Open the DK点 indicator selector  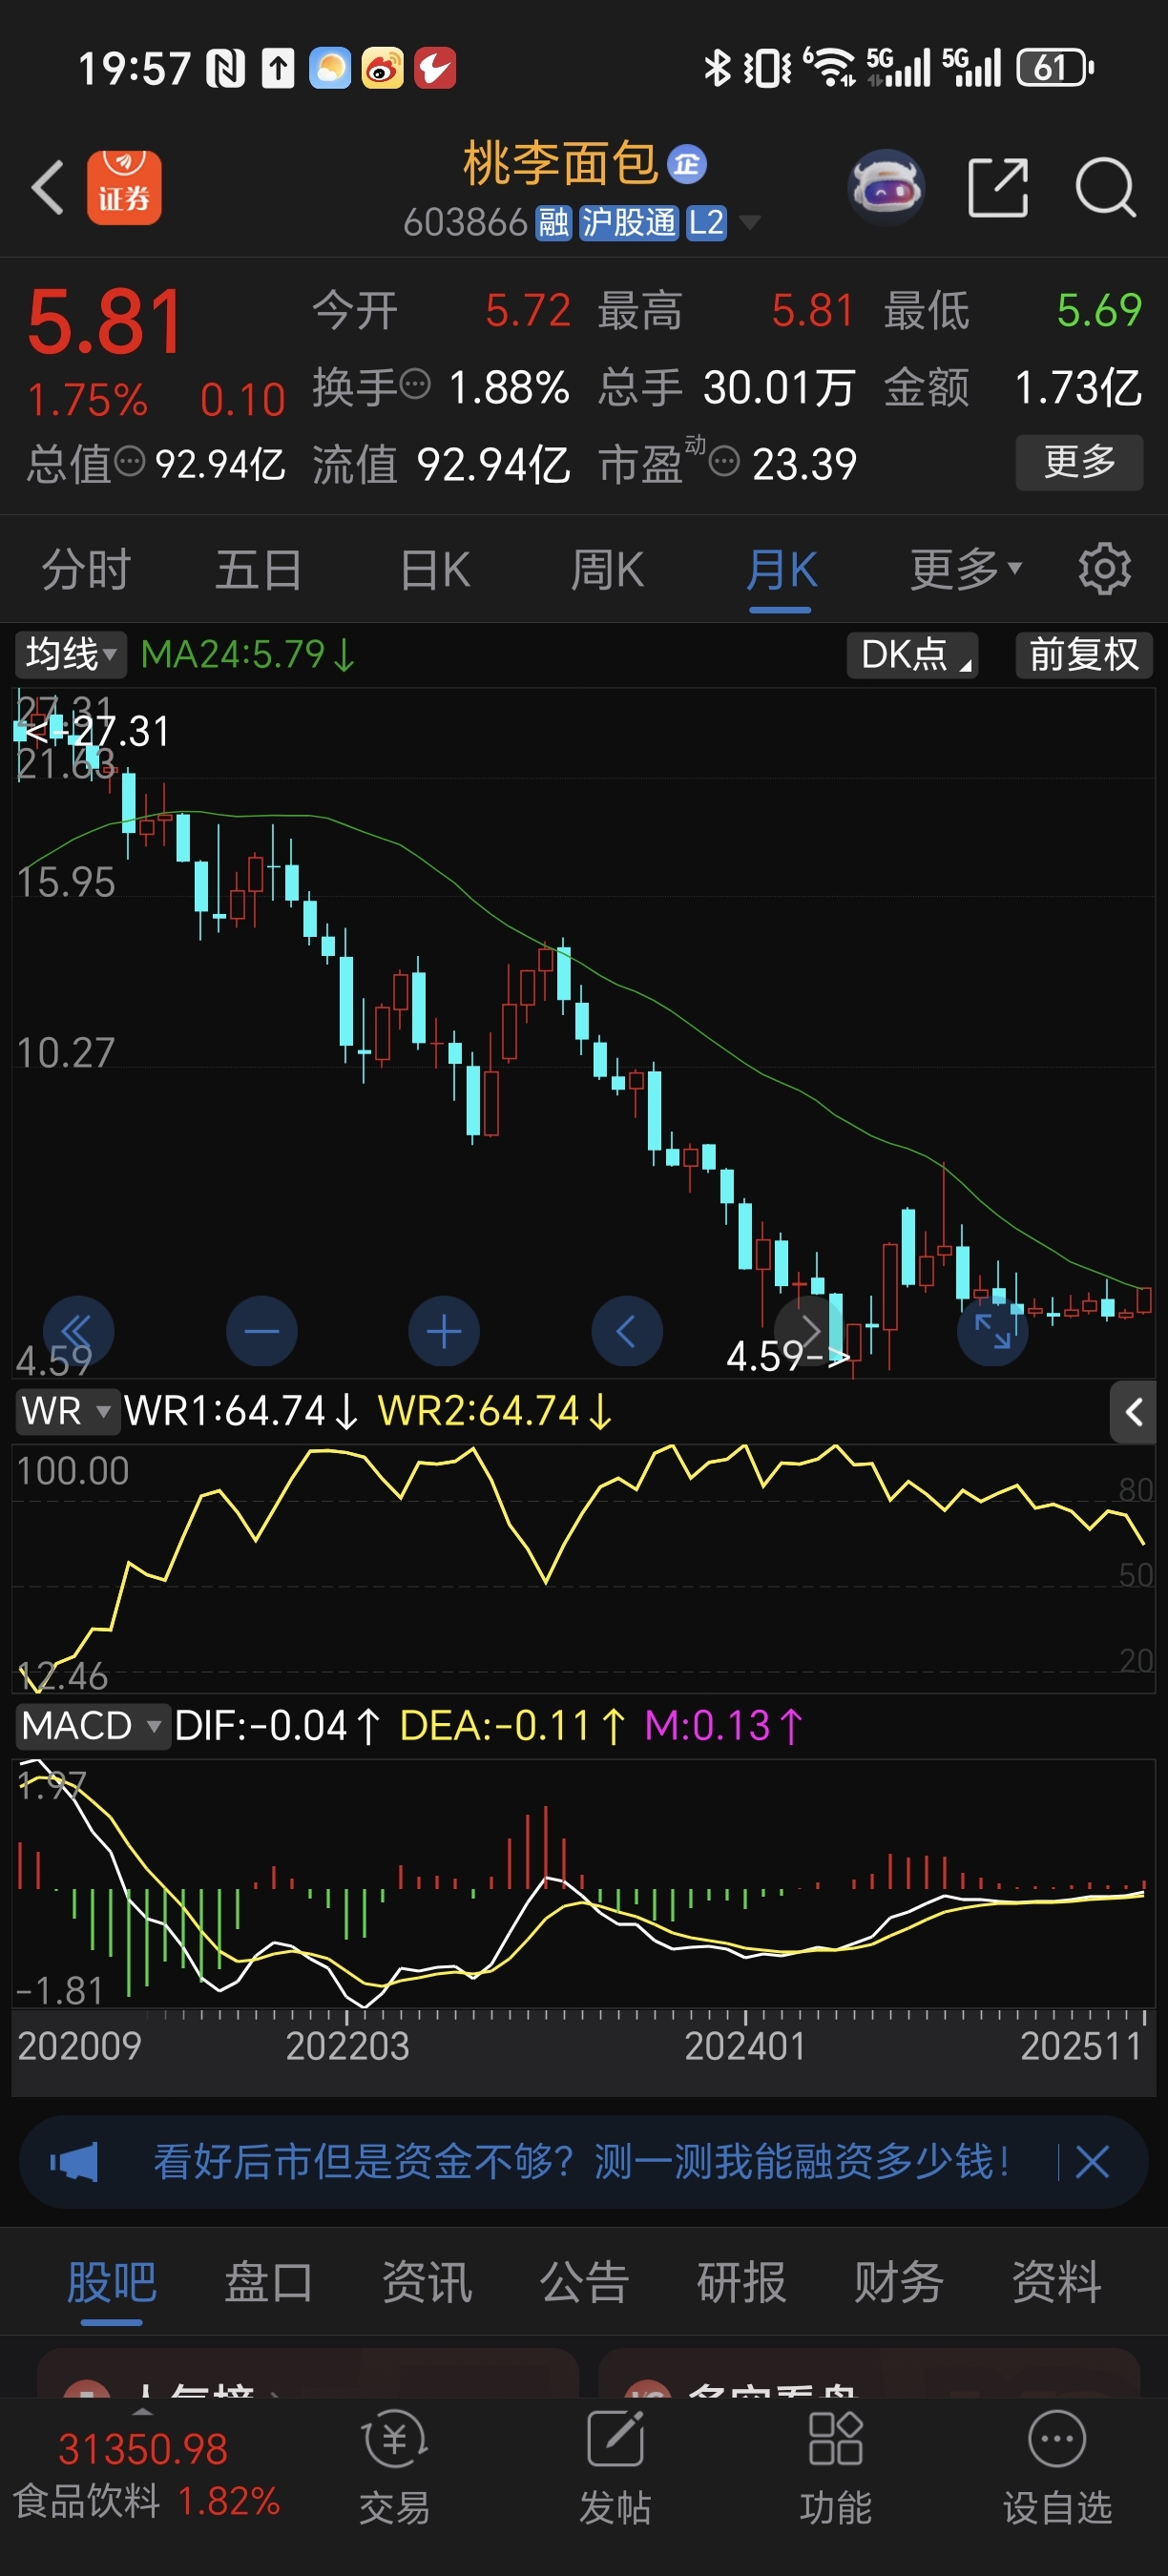912,655
